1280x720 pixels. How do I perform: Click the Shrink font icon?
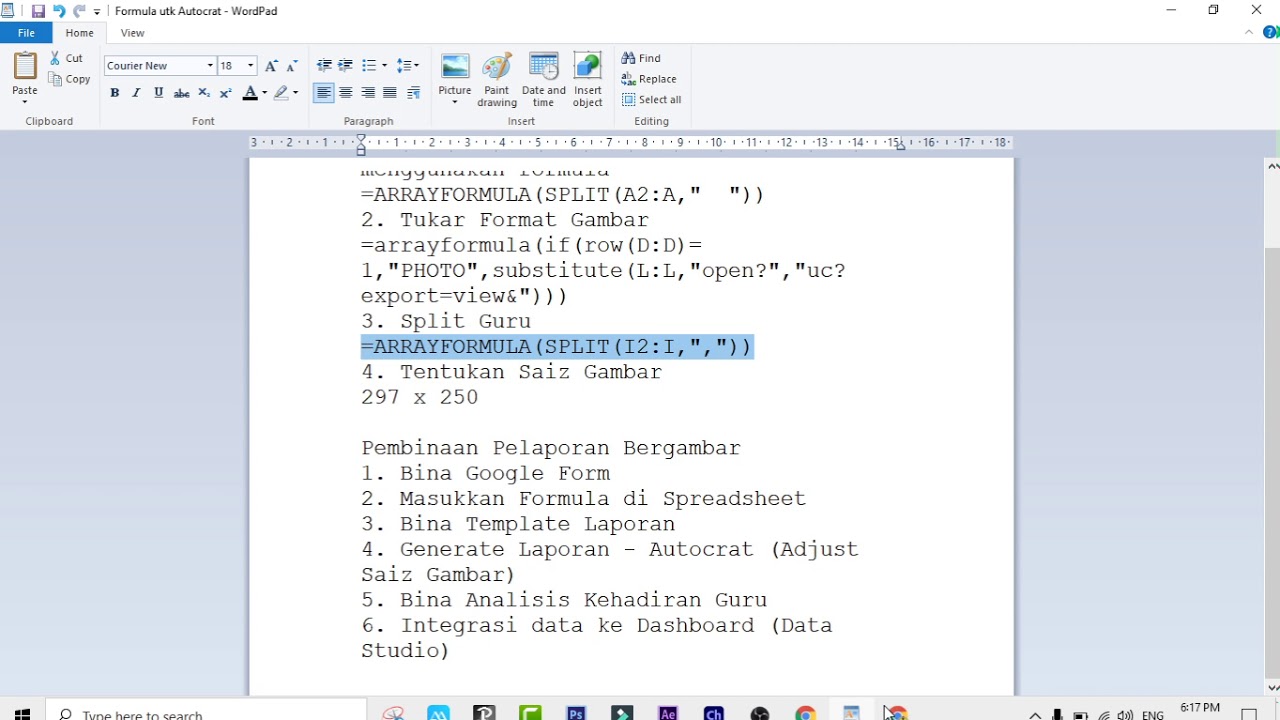(292, 66)
